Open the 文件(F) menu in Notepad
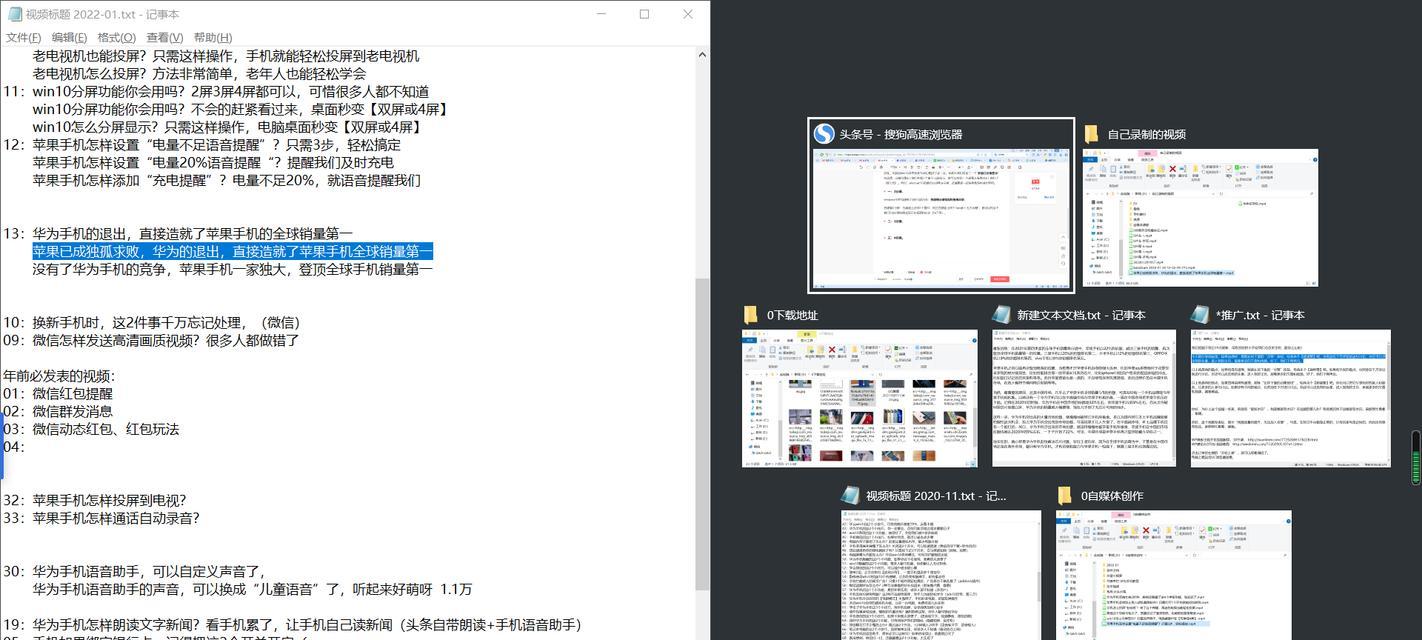This screenshot has height=640, width=1422. point(23,38)
